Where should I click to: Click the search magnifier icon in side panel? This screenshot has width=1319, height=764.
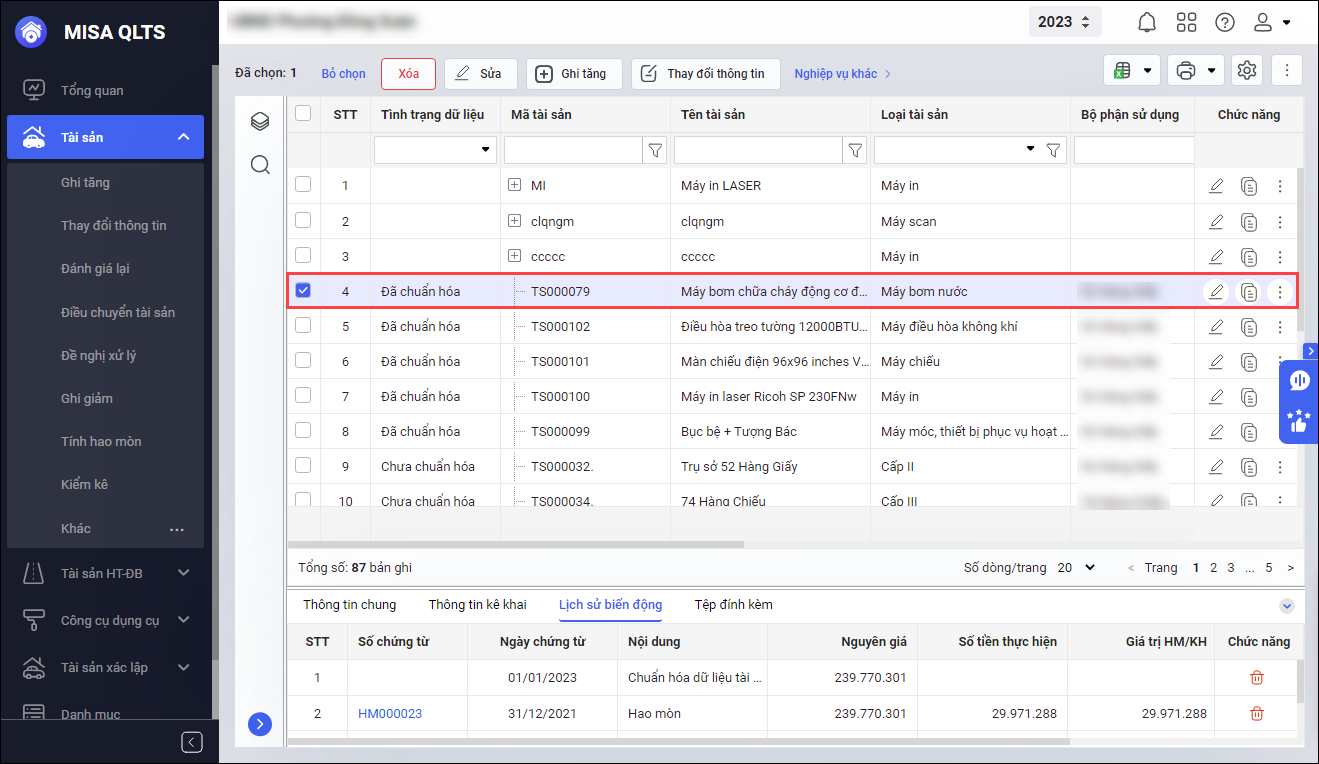pyautogui.click(x=260, y=165)
